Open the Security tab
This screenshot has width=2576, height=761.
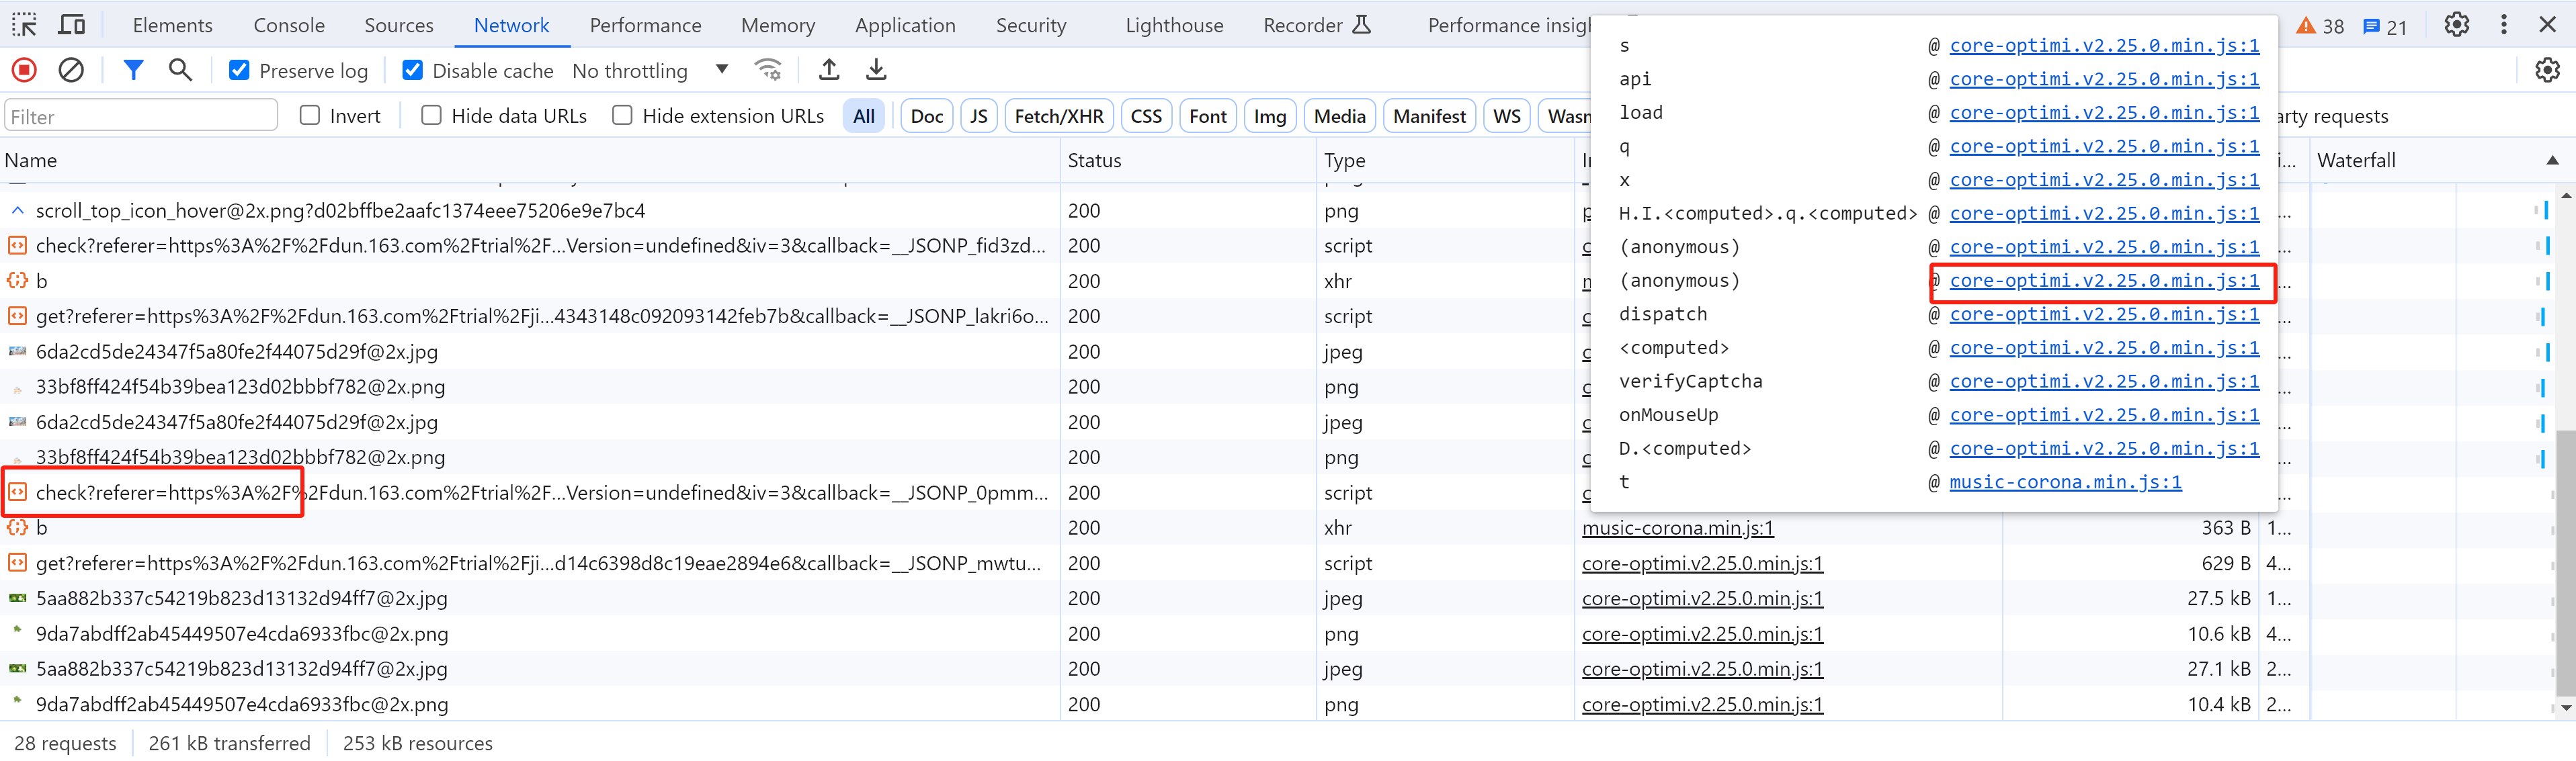[x=1030, y=25]
